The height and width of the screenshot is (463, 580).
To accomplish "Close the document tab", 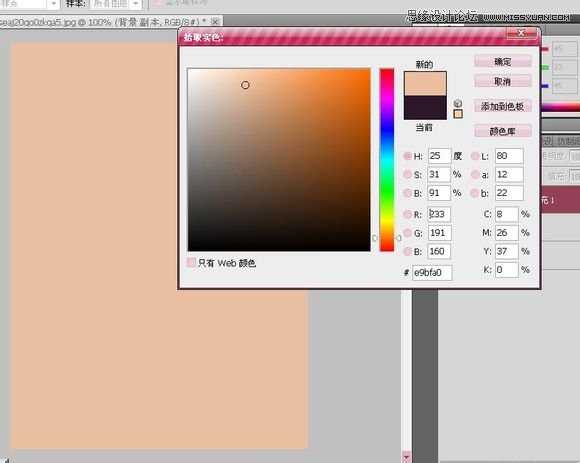I will click(215, 21).
